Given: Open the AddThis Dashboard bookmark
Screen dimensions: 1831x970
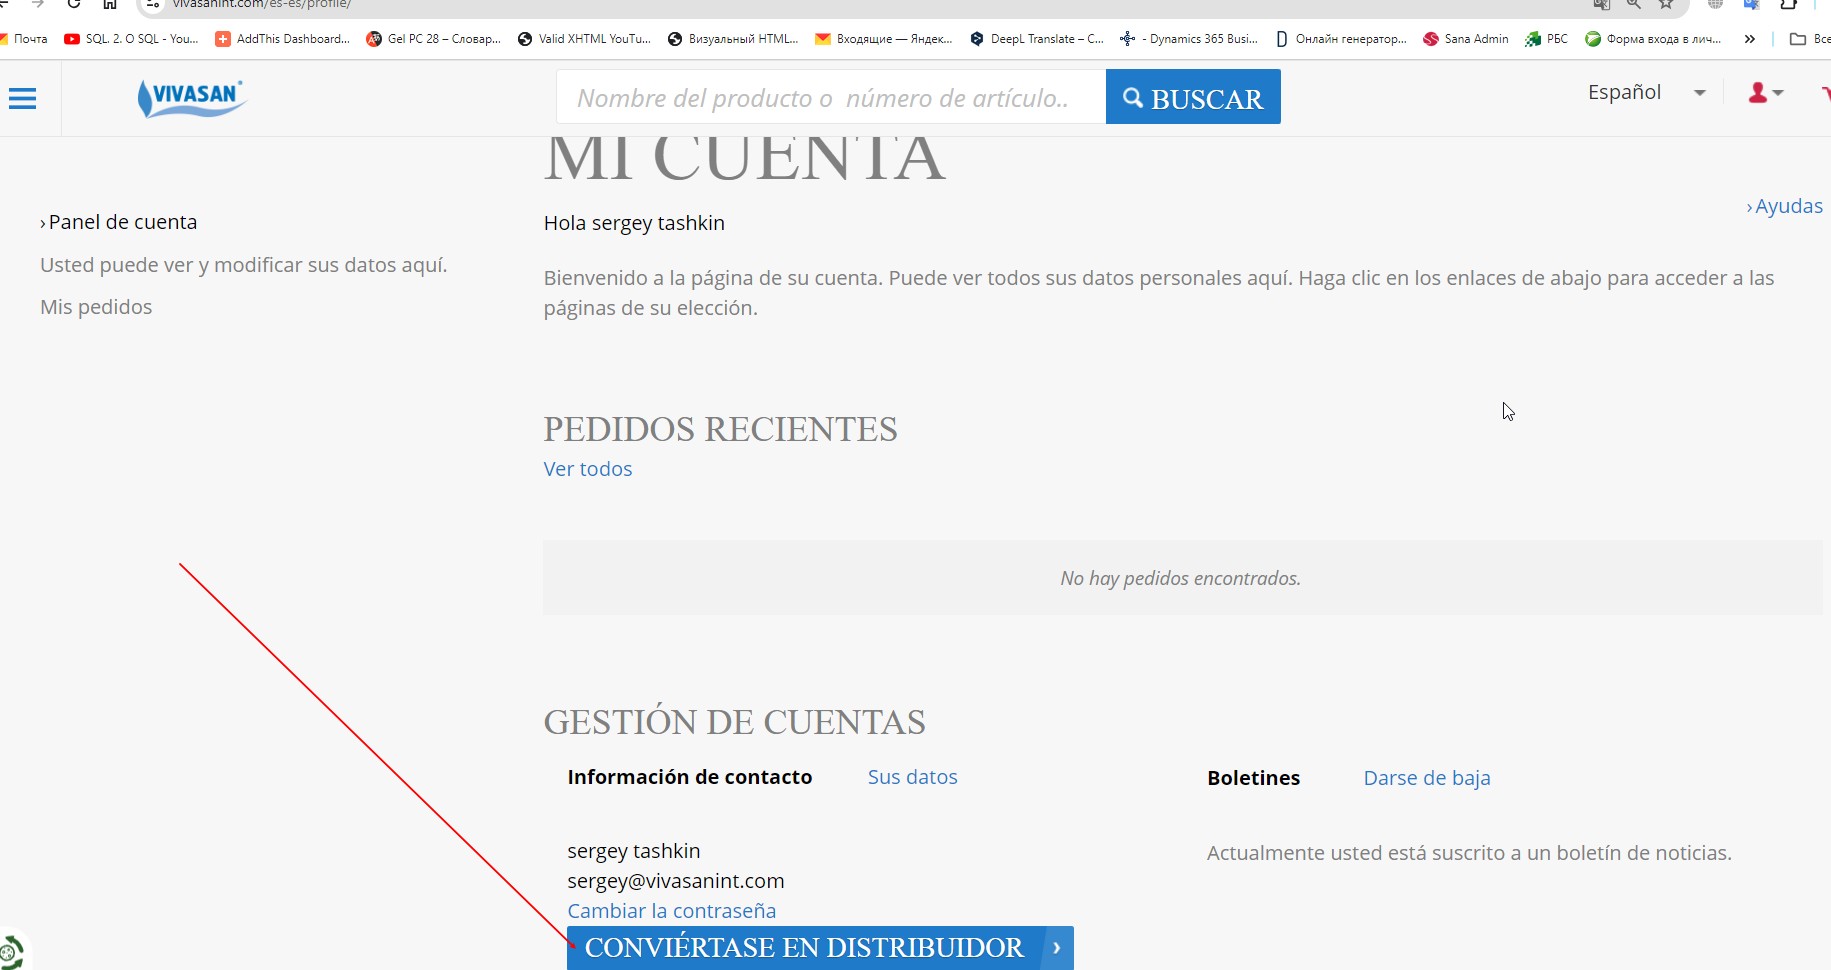Looking at the screenshot, I should coord(283,39).
